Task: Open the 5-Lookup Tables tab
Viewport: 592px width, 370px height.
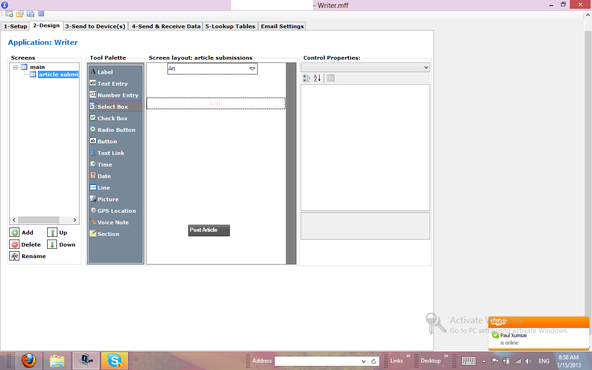Action: [x=230, y=26]
